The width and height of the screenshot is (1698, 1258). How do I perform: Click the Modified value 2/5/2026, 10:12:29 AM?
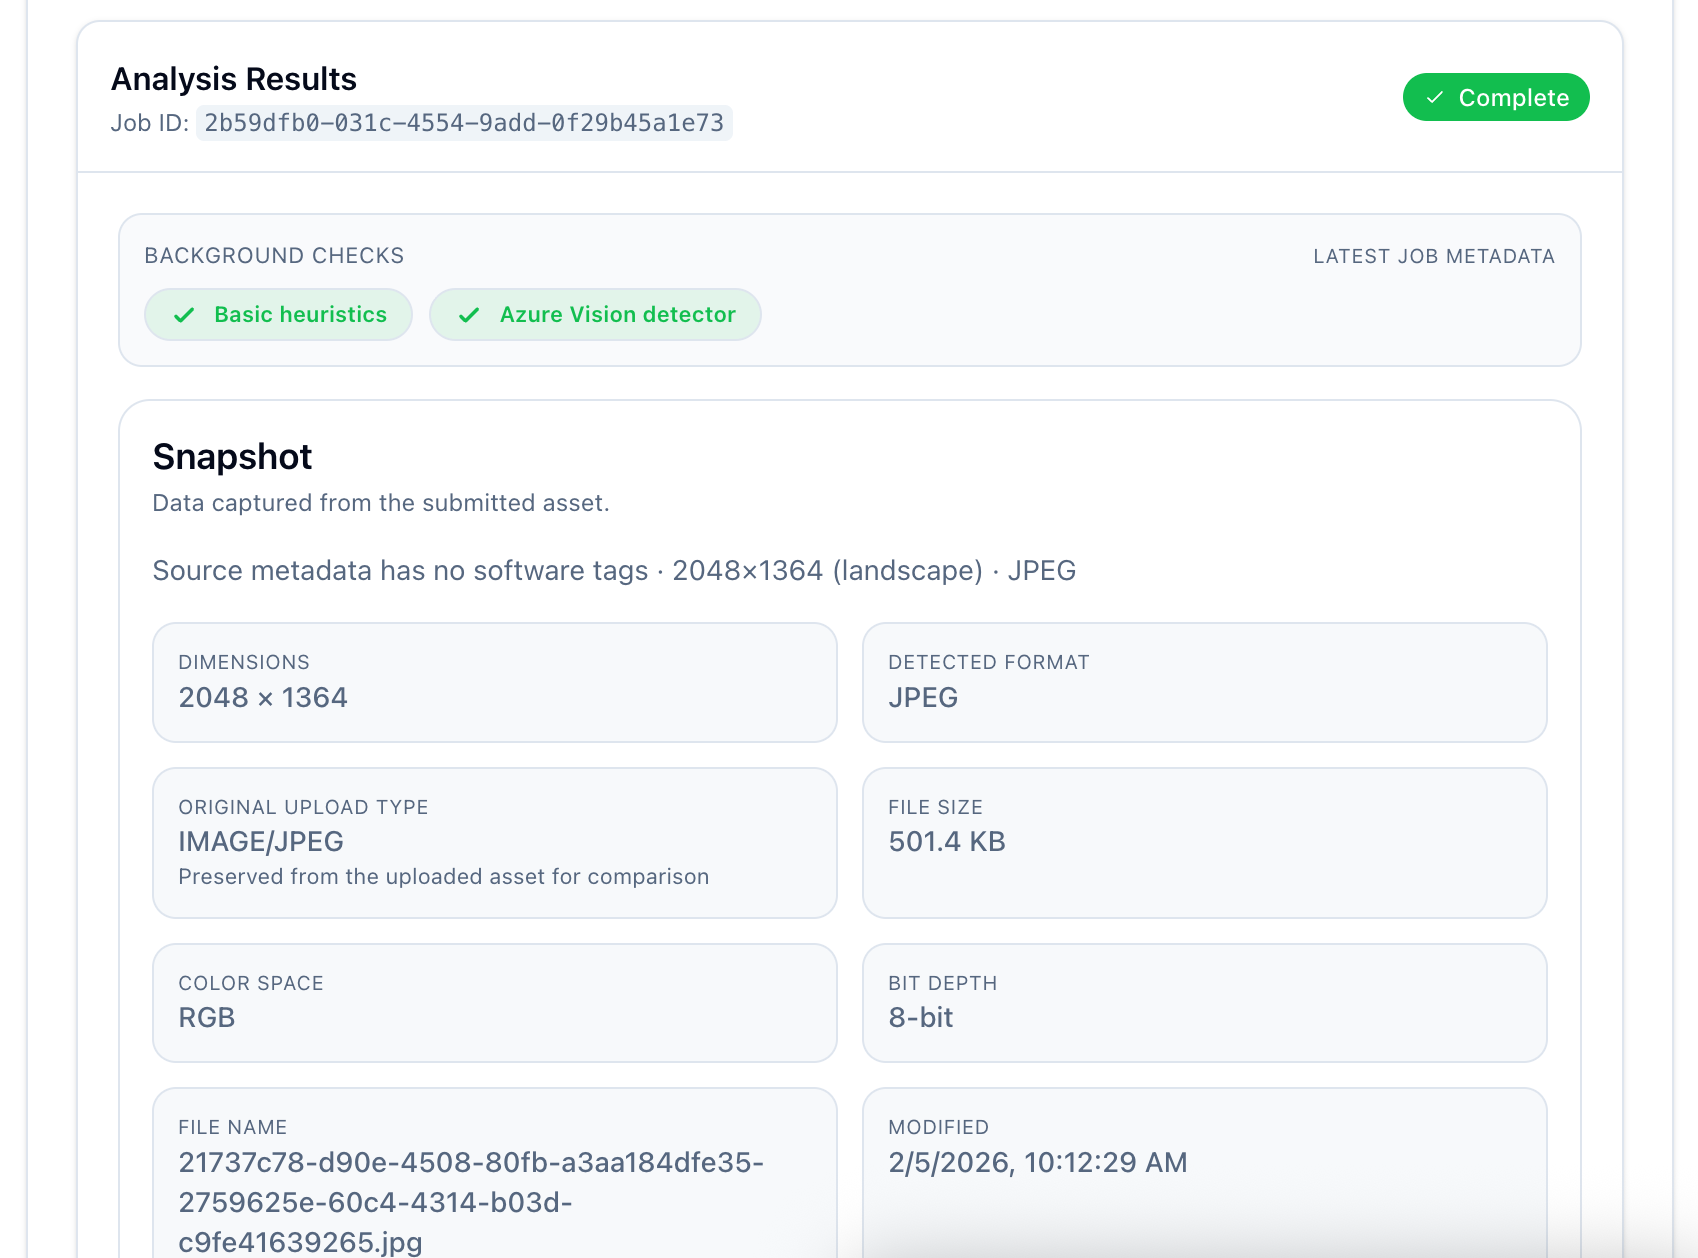1038,1163
